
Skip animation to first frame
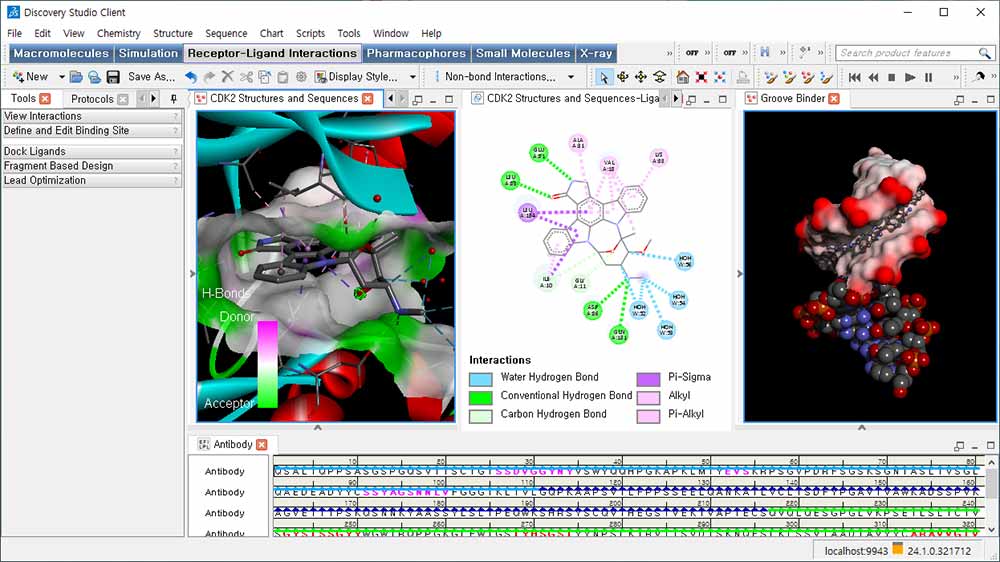point(855,77)
